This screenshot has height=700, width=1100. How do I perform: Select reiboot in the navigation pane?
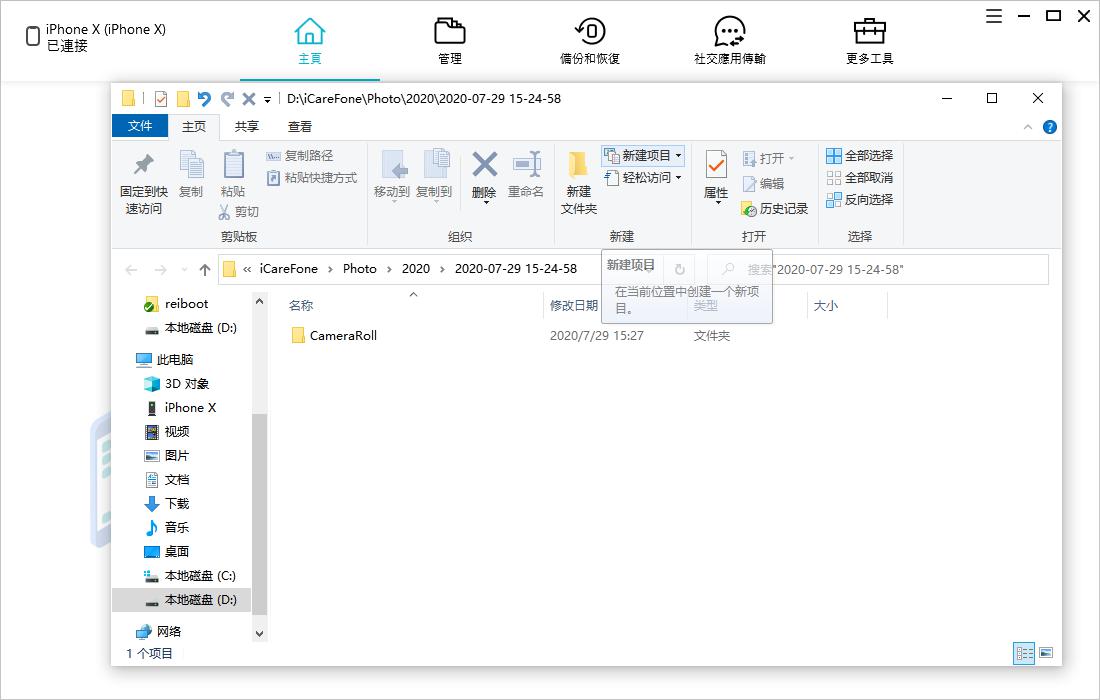(x=176, y=304)
